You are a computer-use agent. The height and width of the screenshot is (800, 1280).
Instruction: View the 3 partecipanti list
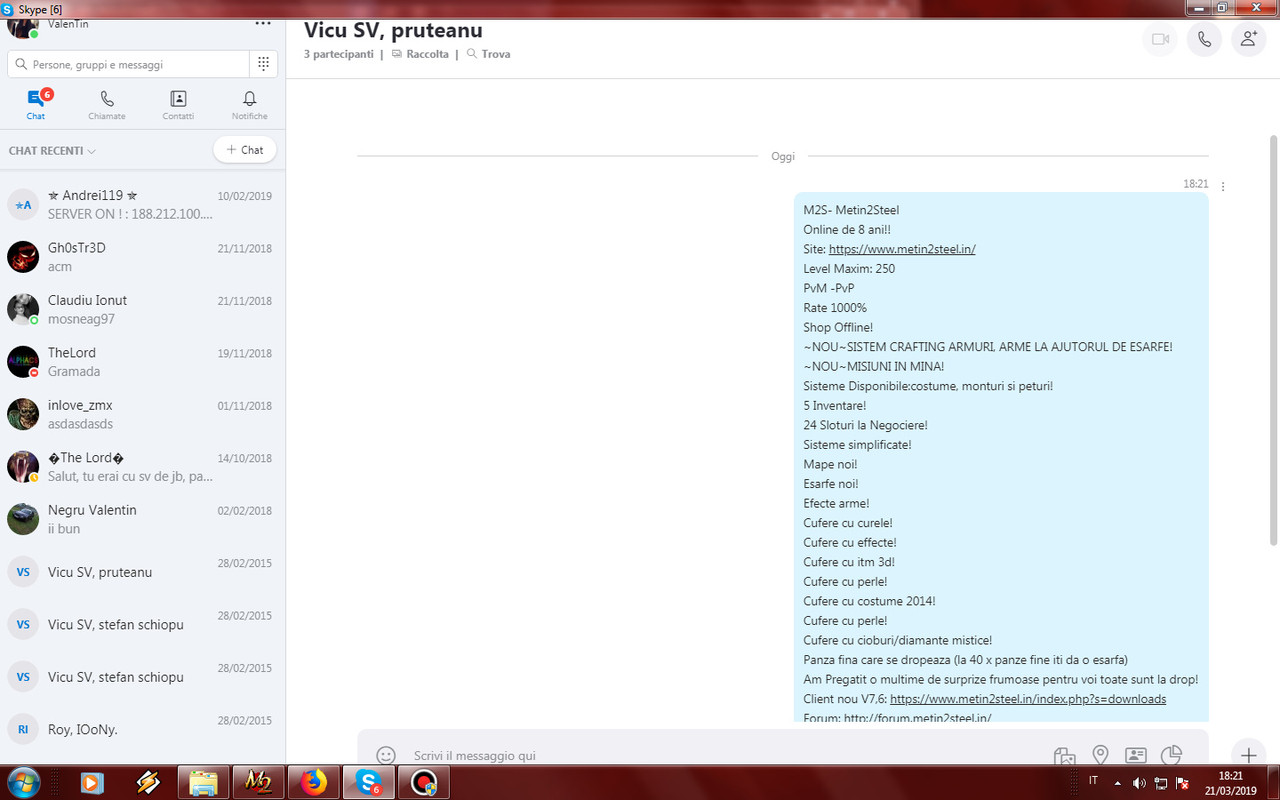[338, 54]
